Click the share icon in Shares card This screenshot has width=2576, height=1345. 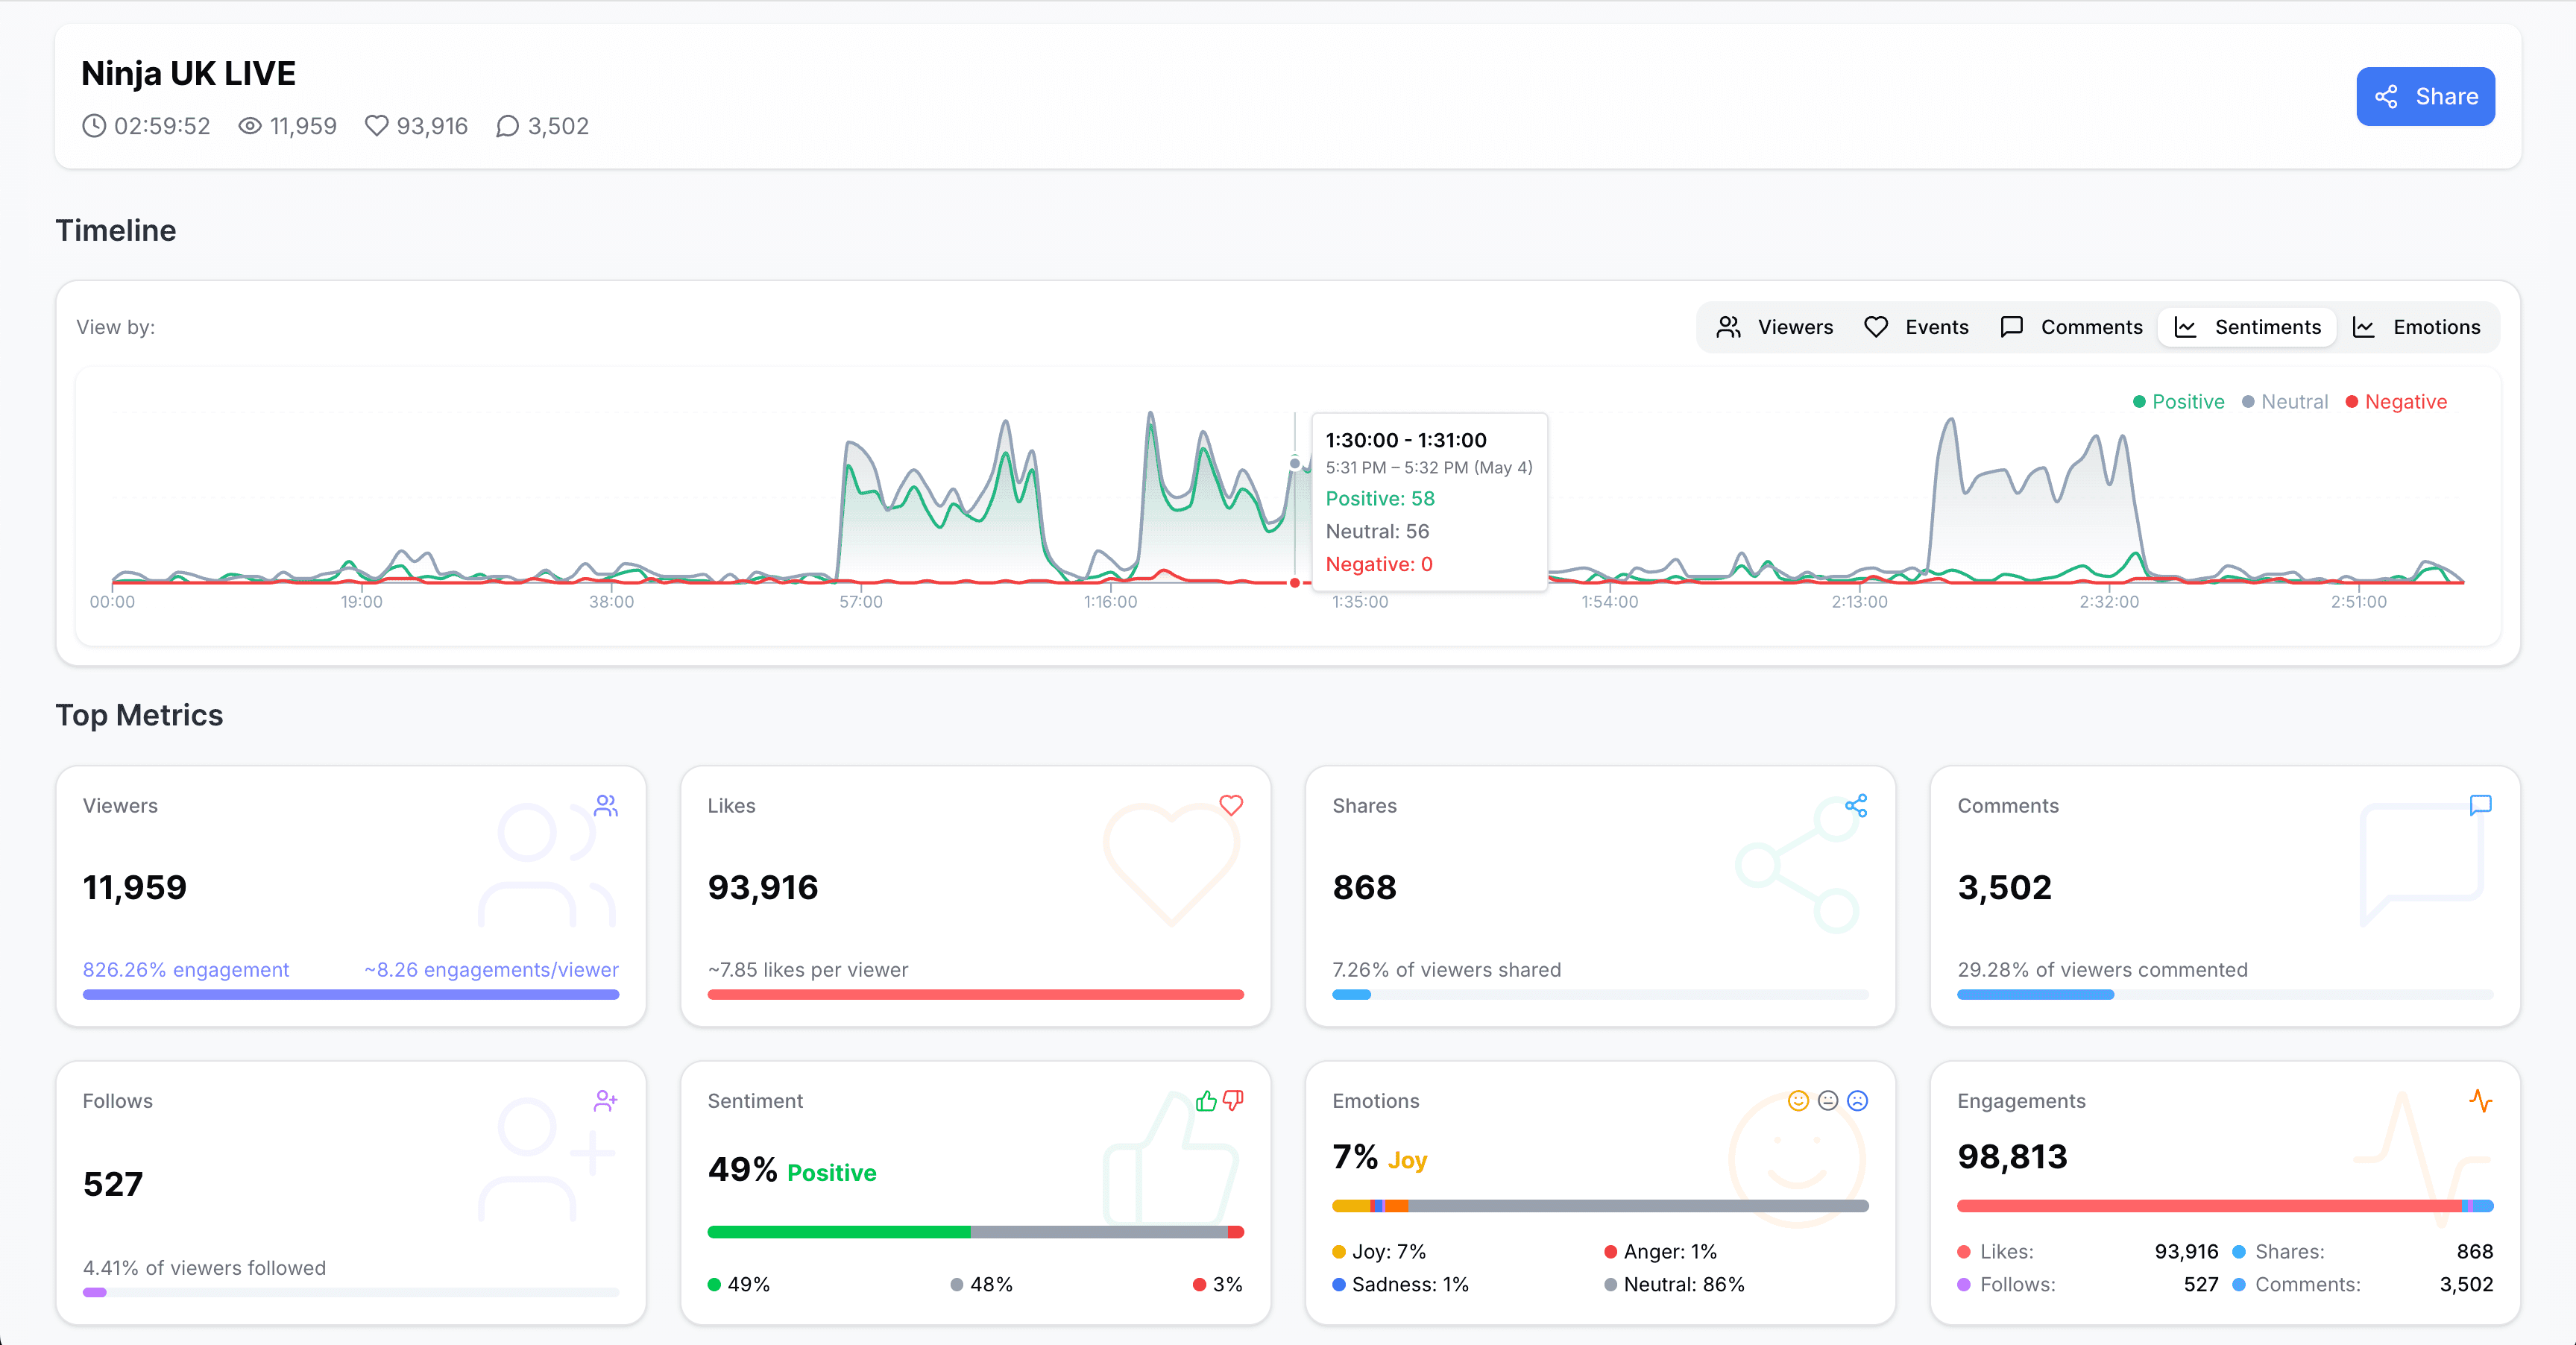(x=1855, y=805)
